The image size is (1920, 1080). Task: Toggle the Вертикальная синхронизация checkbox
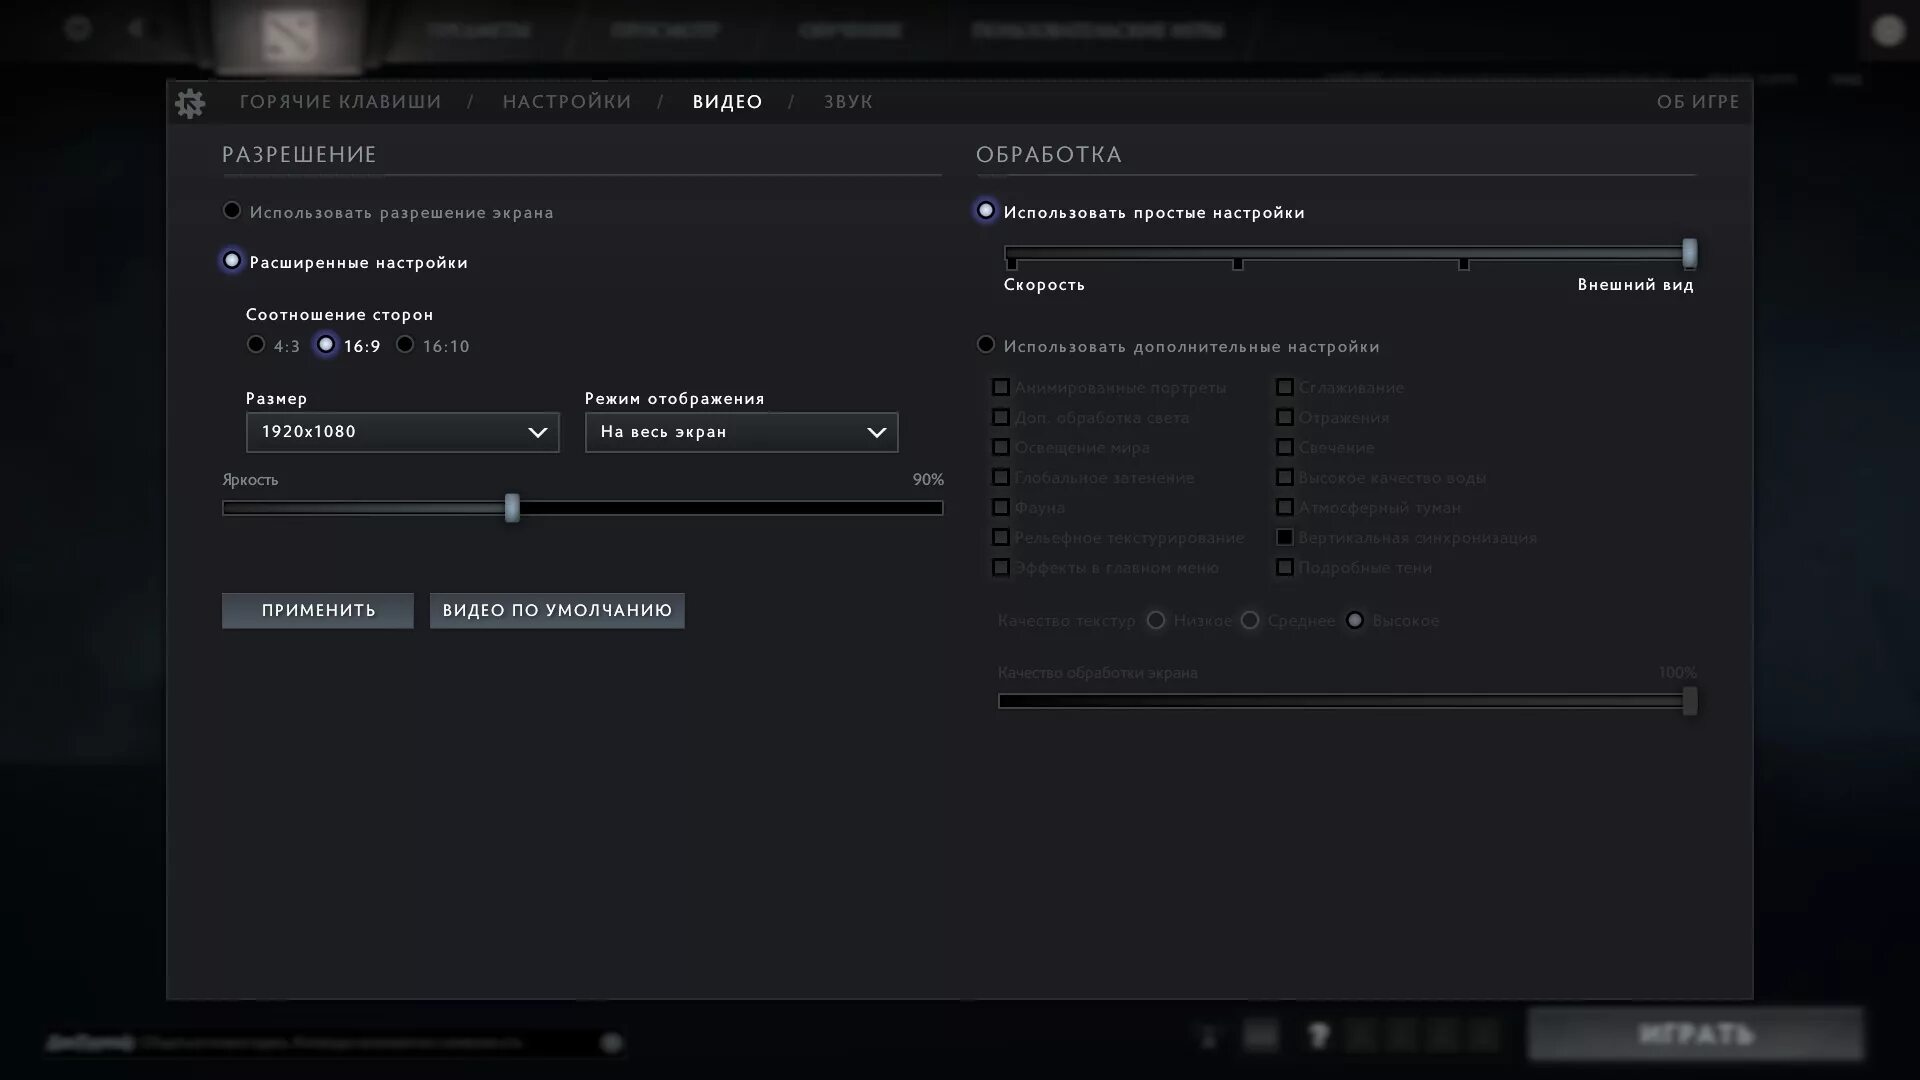pyautogui.click(x=1285, y=538)
